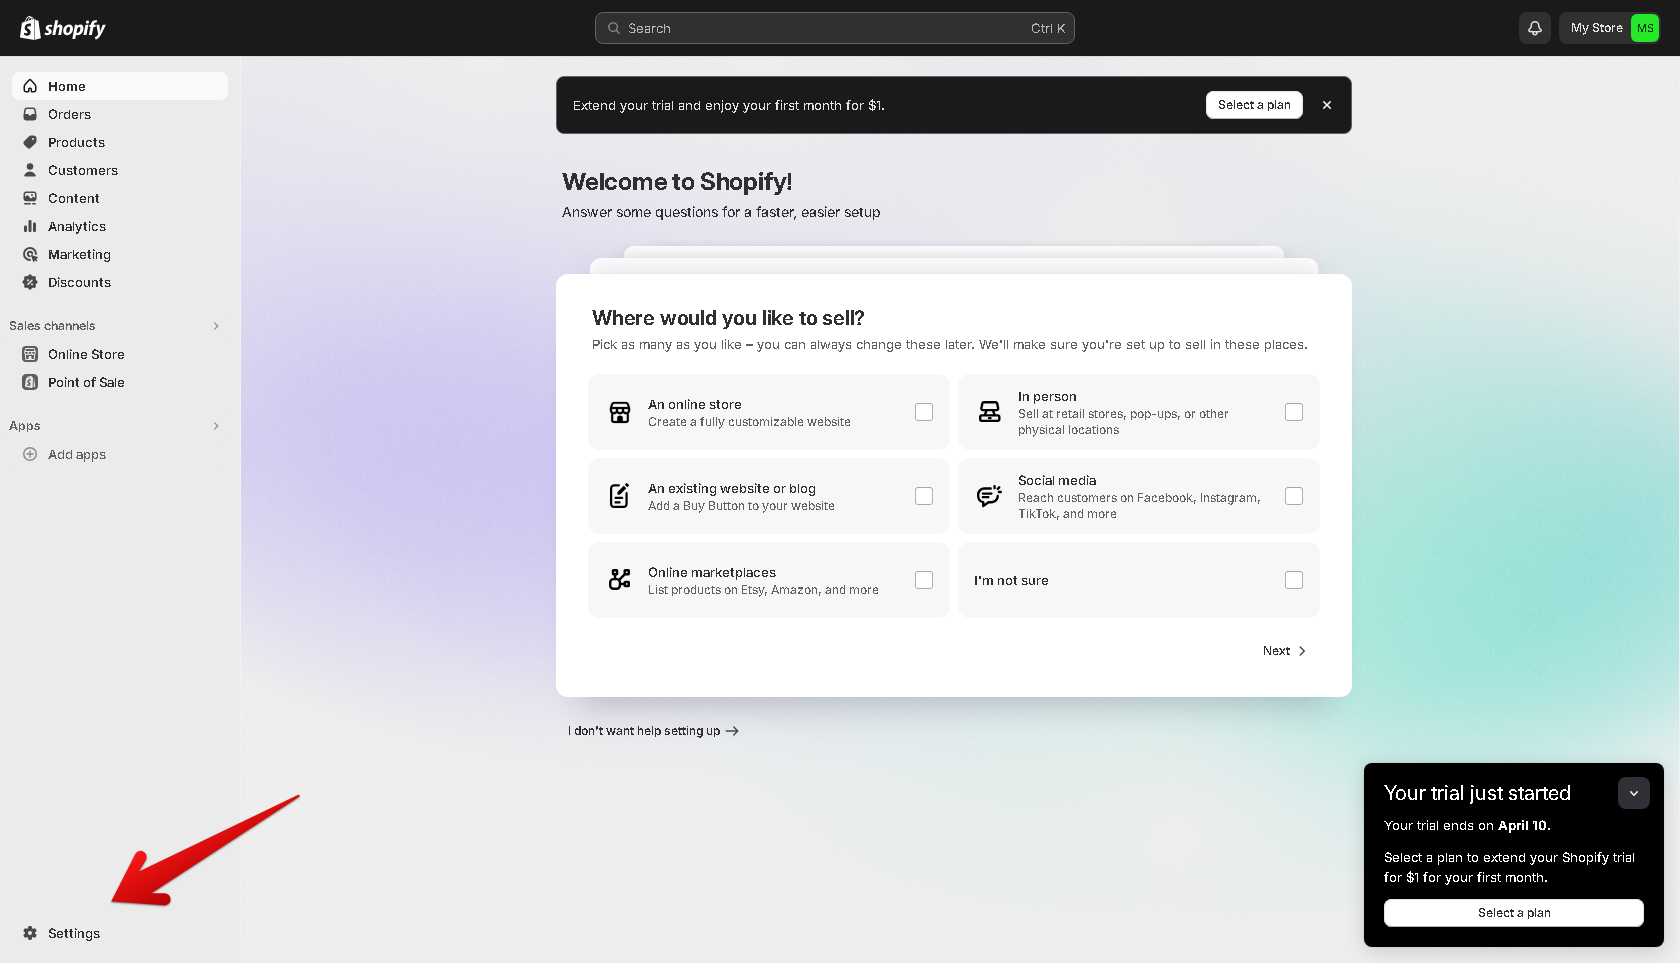Screen dimensions: 1680x963
Task: Click Select a plan in trial card
Action: (1514, 913)
